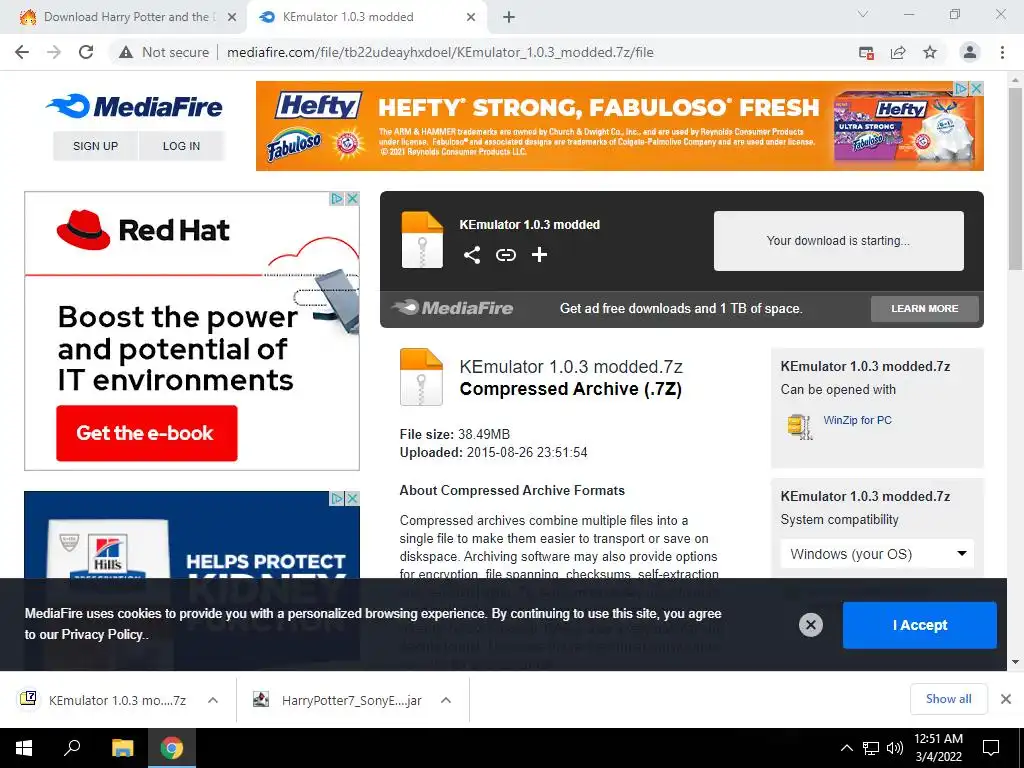Viewport: 1024px width, 768px height.
Task: Close the Download Harry Potter tab
Action: point(232,17)
